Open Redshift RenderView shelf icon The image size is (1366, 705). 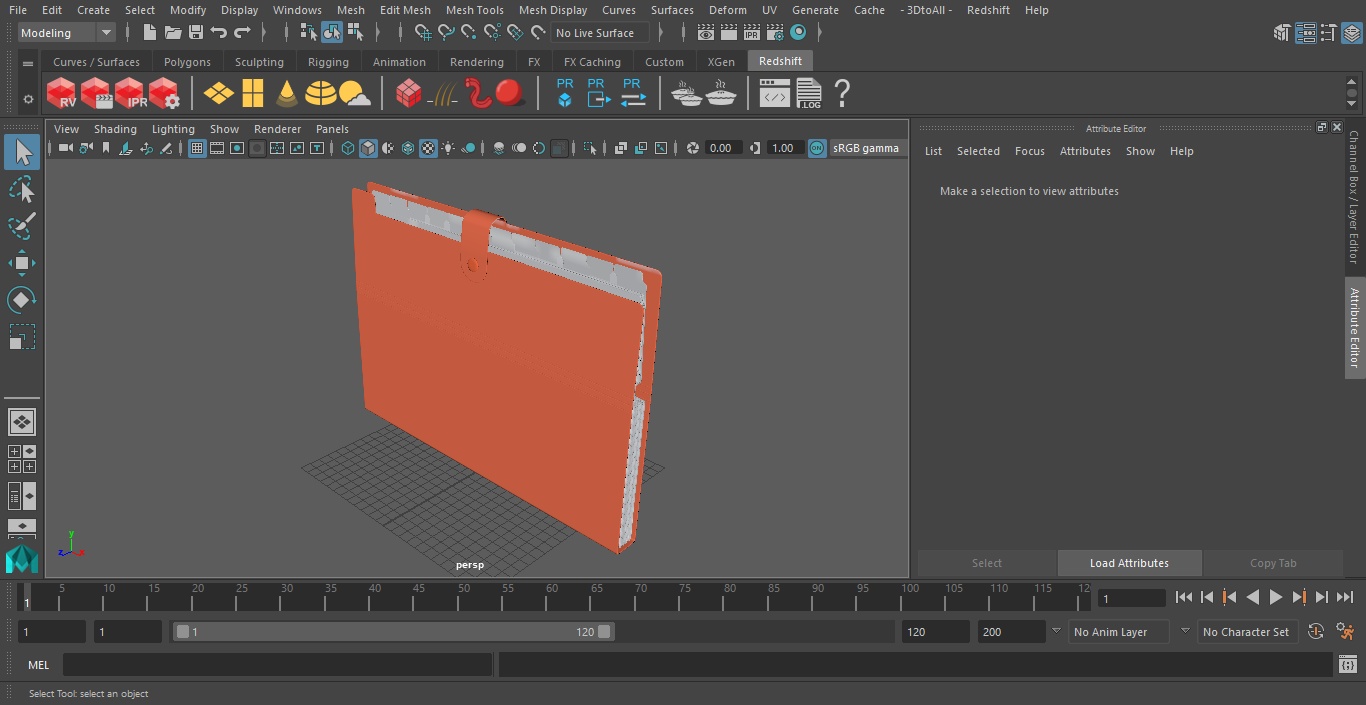coord(61,94)
